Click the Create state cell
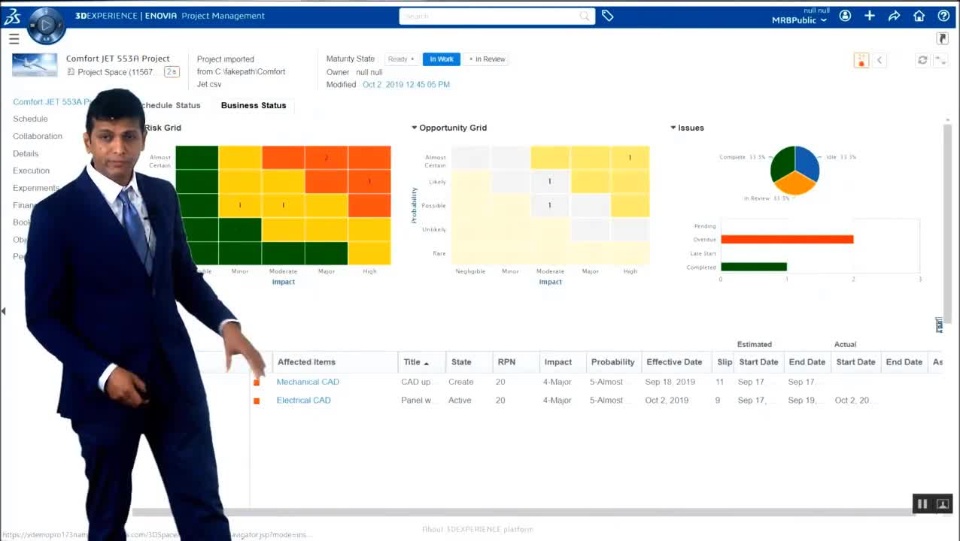Screen dimensions: 960x541 (460, 382)
